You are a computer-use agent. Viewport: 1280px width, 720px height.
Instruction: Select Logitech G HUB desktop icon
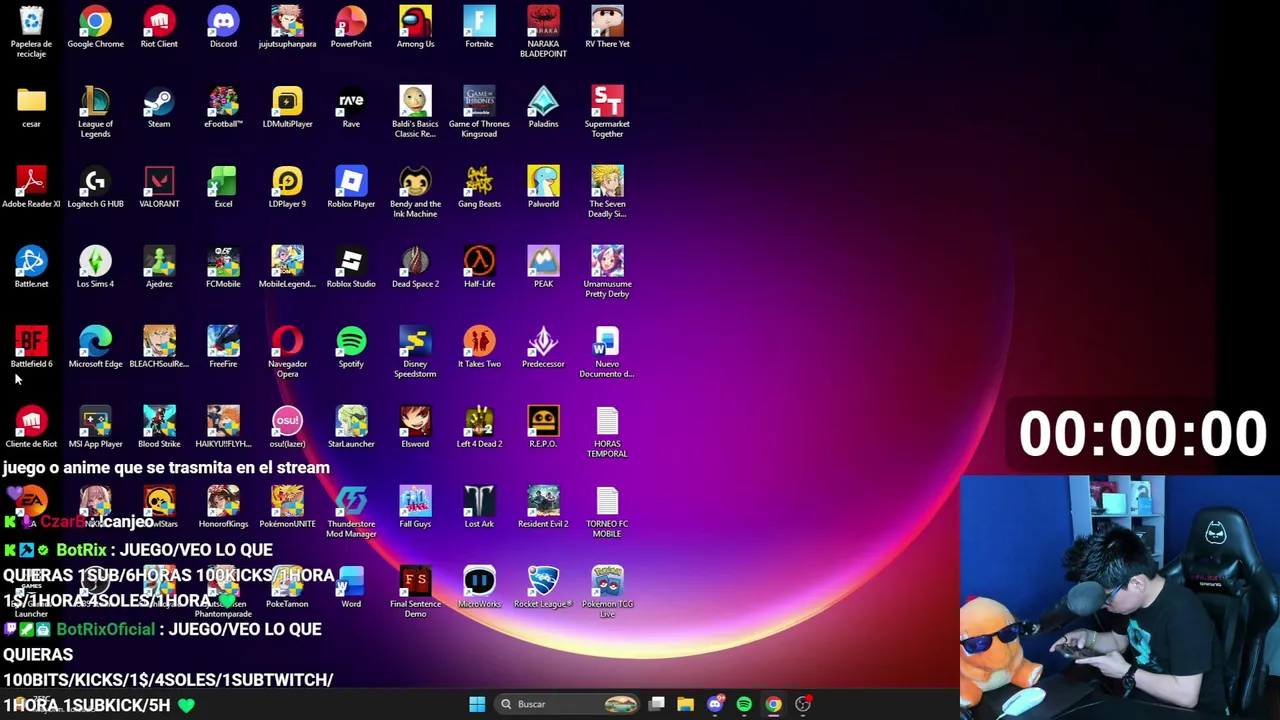pyautogui.click(x=95, y=187)
